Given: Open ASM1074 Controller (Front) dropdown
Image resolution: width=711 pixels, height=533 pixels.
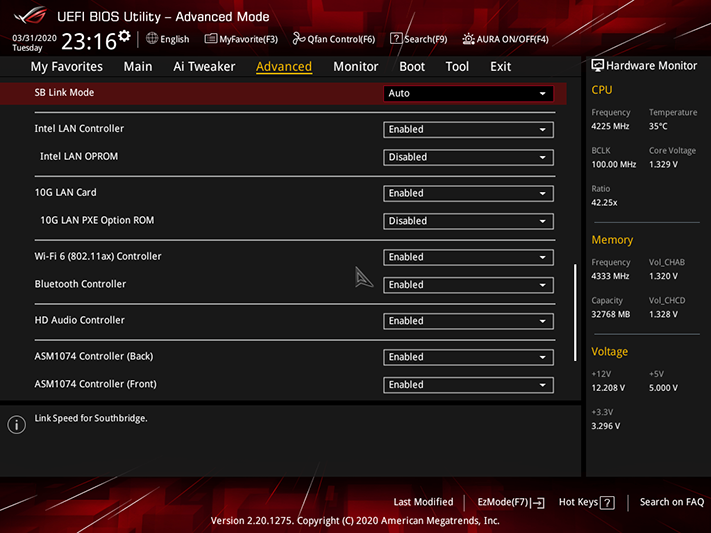Looking at the screenshot, I should [468, 385].
